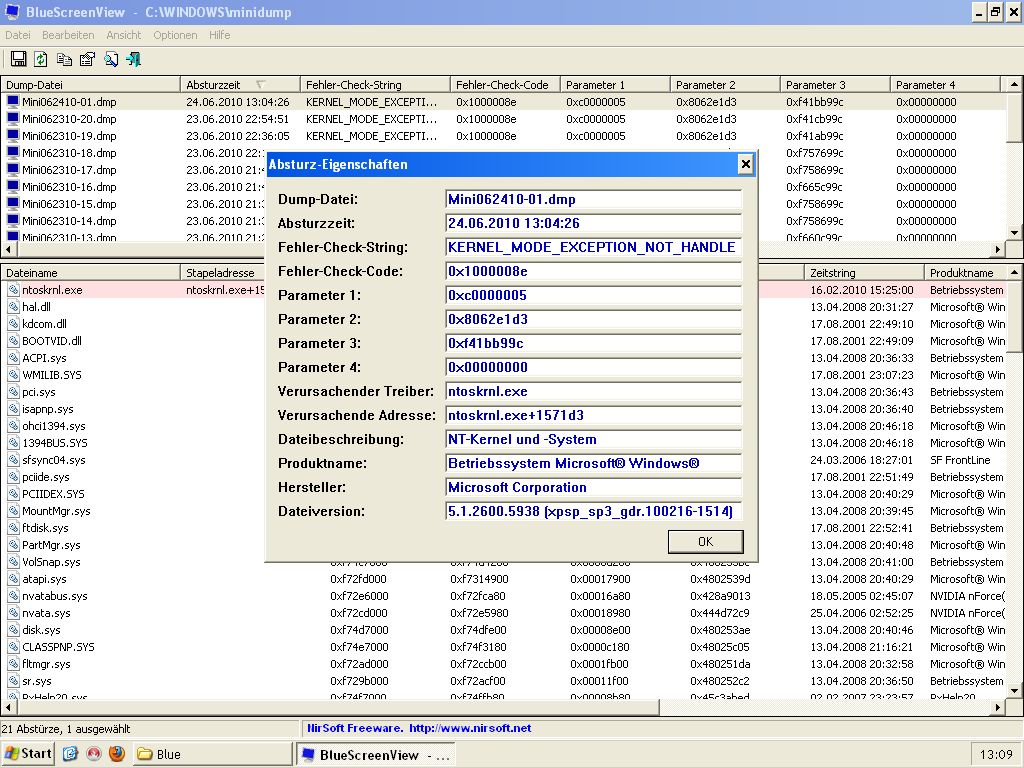The width and height of the screenshot is (1024, 768).
Task: Sort by the Parameter 4 column header
Action: point(945,85)
